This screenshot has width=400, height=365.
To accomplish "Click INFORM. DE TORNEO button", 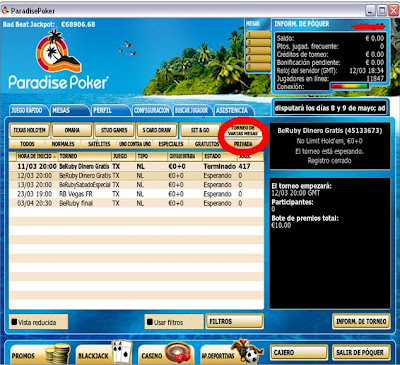I will pos(361,321).
